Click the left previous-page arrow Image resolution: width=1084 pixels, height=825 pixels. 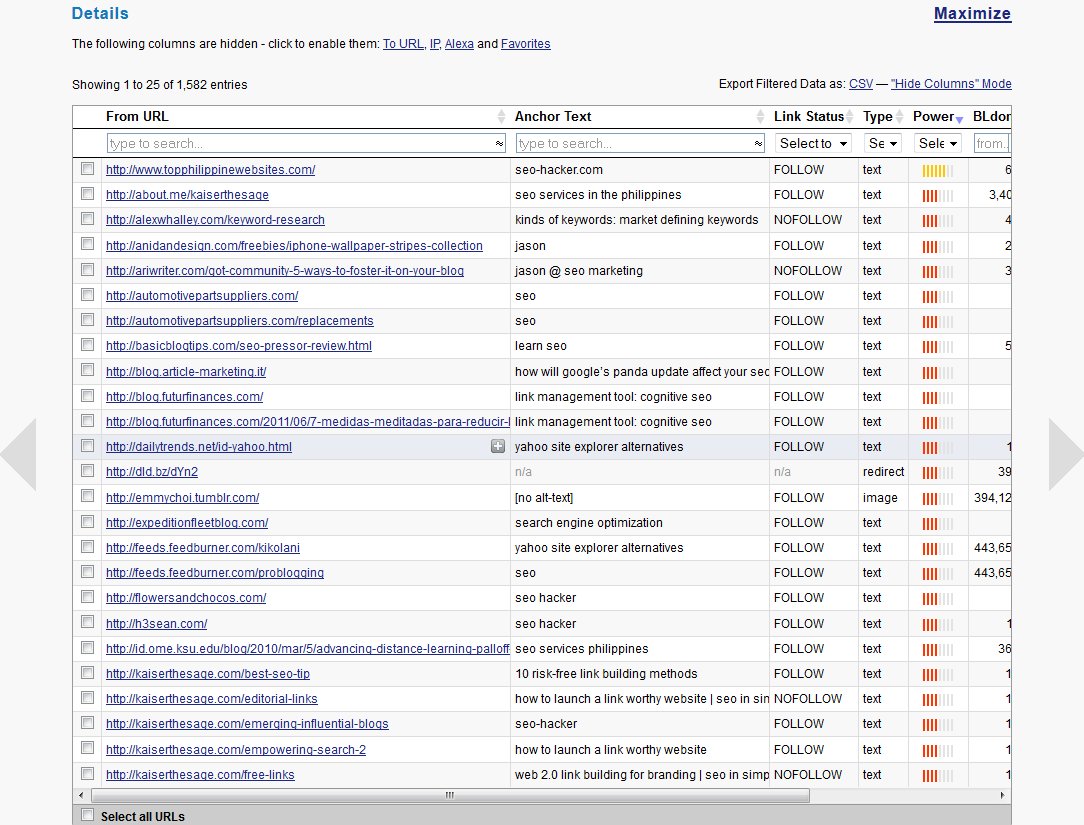pos(19,454)
